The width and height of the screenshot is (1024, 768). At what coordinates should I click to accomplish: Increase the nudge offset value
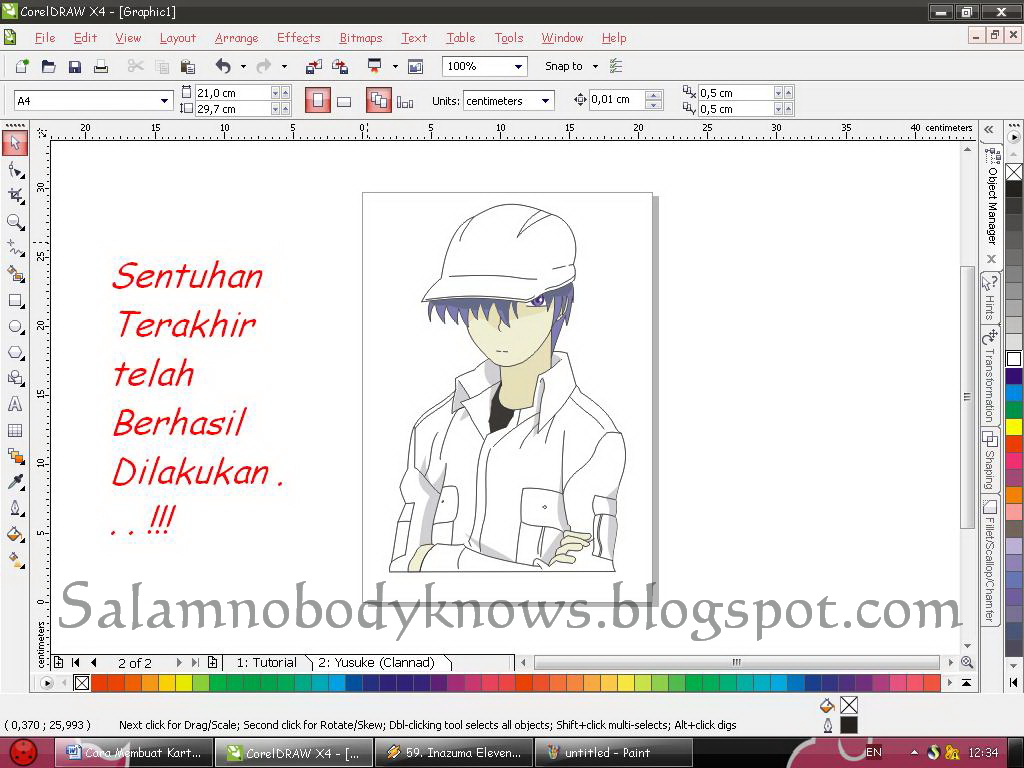click(653, 95)
